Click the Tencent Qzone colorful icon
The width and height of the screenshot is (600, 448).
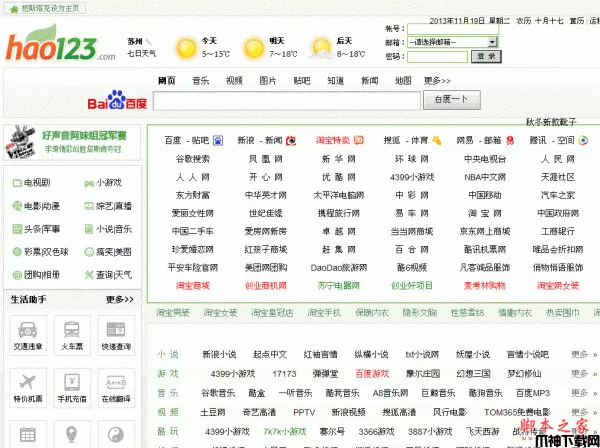click(x=583, y=140)
